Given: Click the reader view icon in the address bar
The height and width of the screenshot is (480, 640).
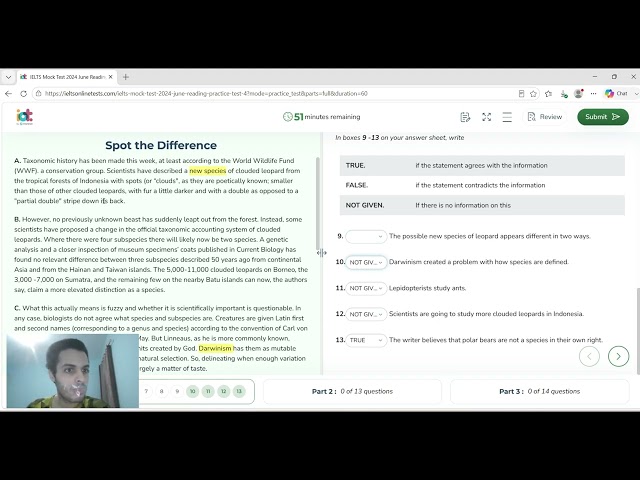Looking at the screenshot, I should 521,93.
